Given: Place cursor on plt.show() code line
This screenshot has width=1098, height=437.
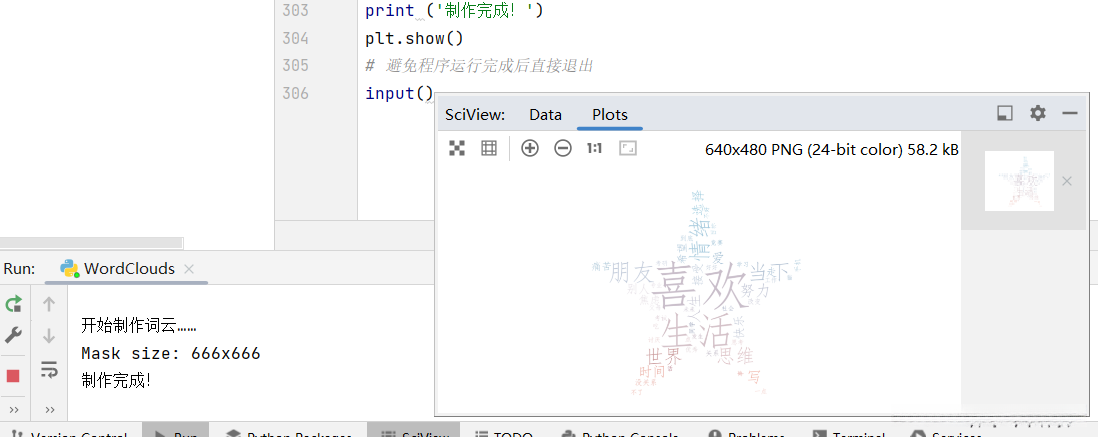Looking at the screenshot, I should [x=414, y=39].
